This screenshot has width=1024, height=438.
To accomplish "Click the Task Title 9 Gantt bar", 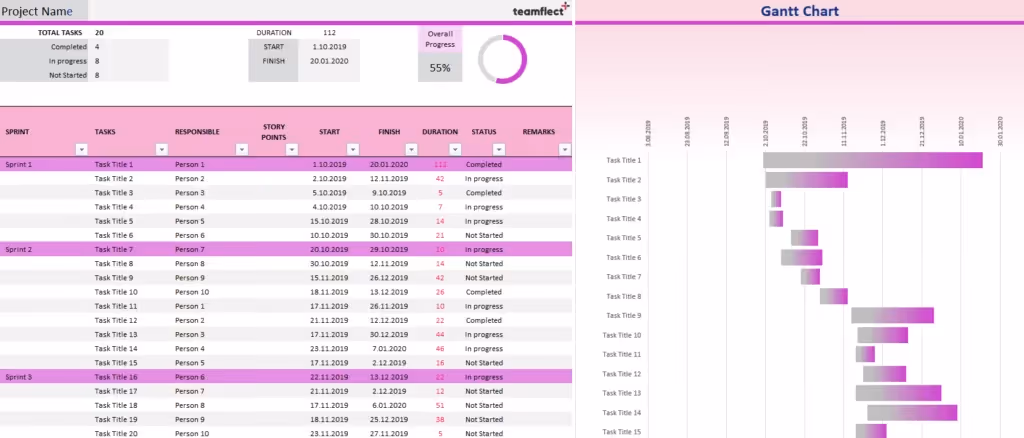I will 892,315.
